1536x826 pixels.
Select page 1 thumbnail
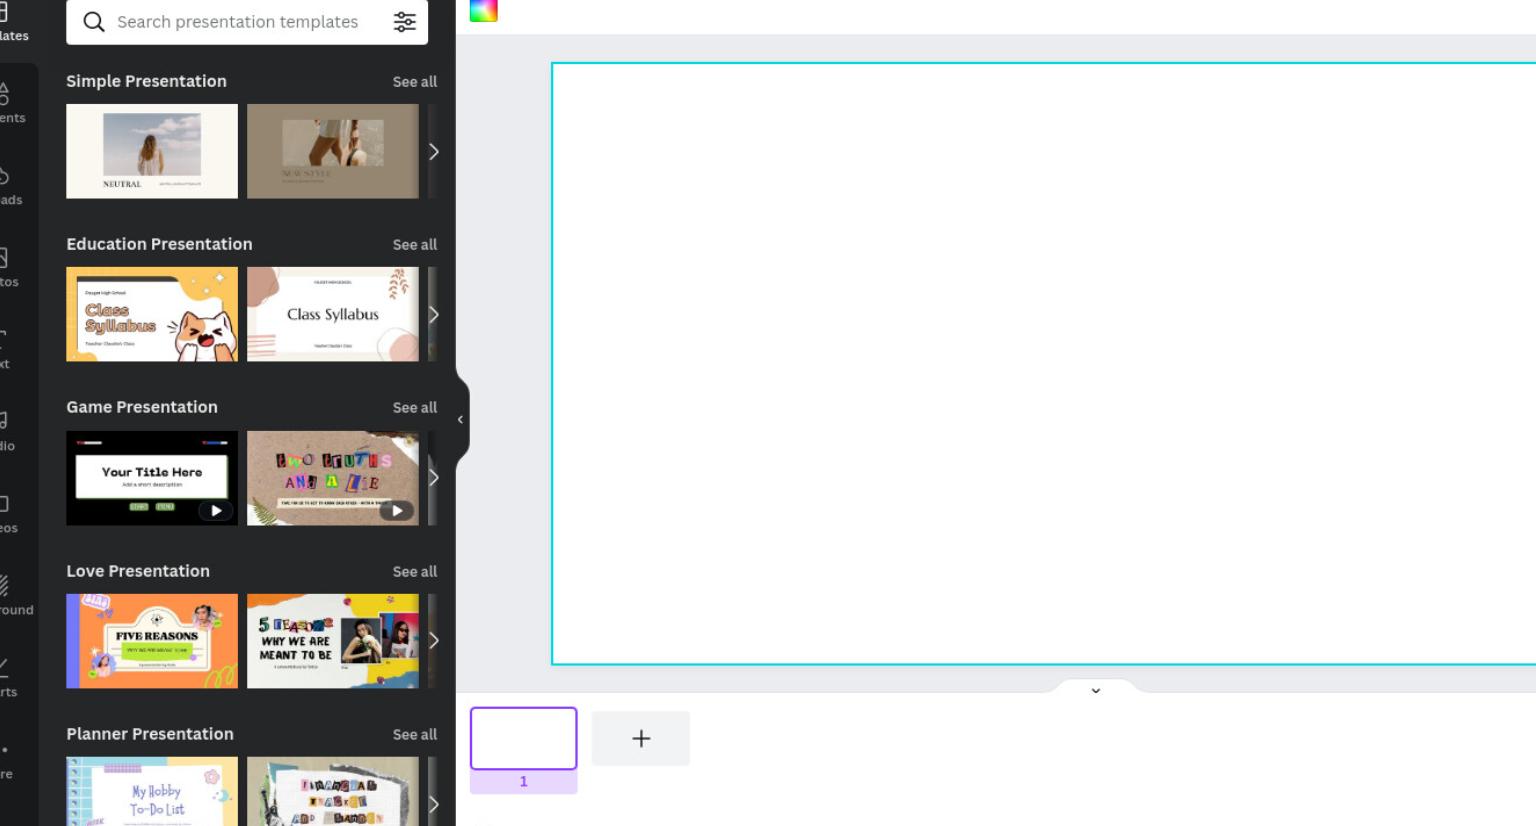coord(524,738)
